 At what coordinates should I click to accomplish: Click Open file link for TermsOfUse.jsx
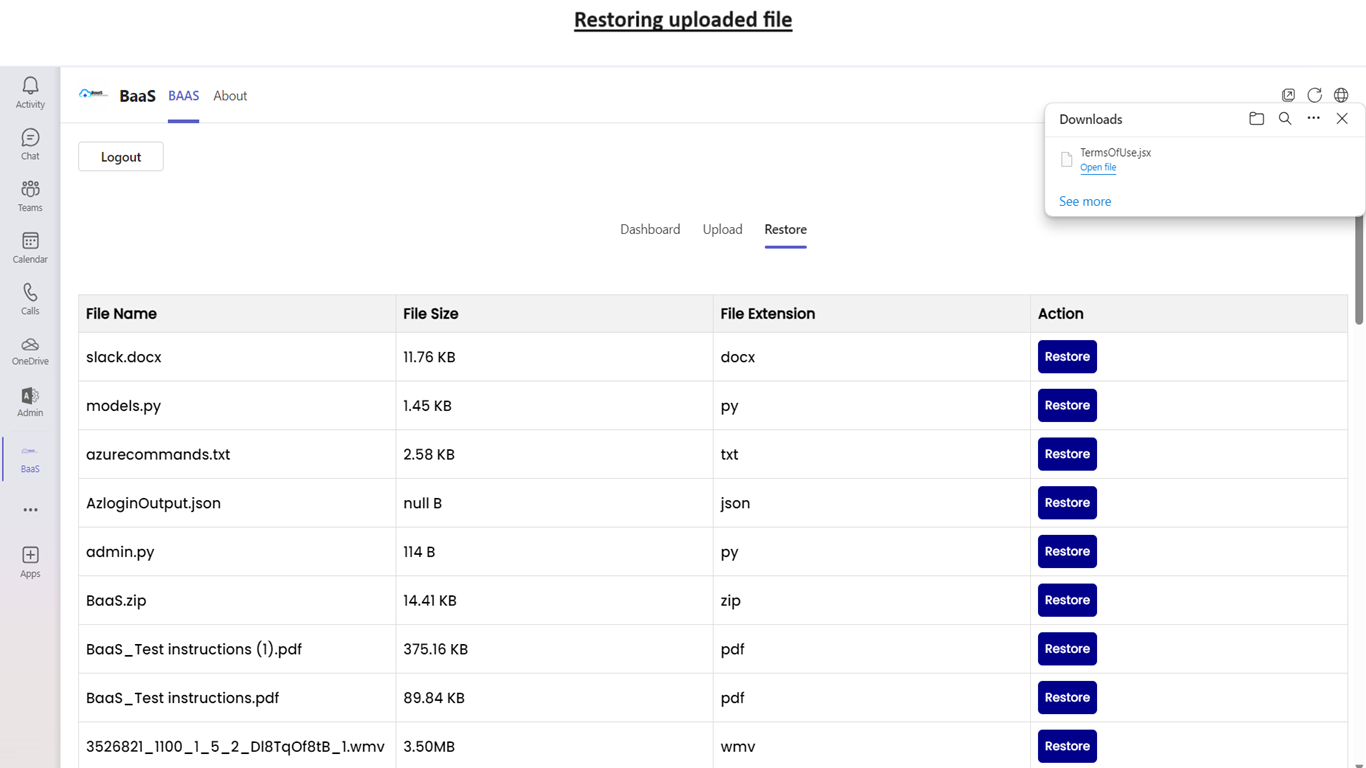1098,168
